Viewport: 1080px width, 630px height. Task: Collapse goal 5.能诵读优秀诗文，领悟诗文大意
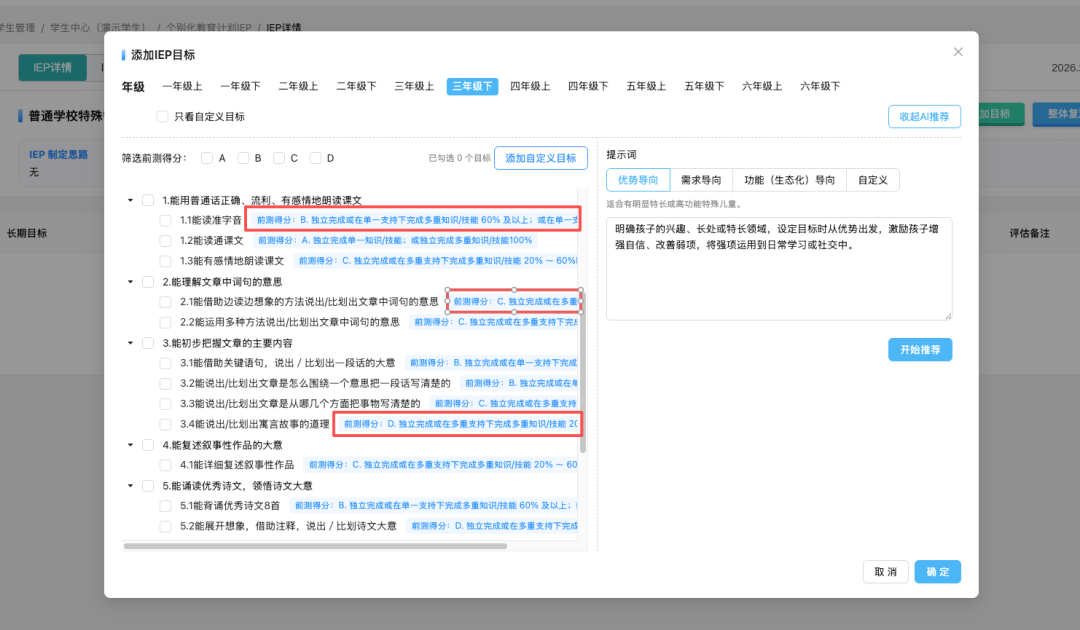point(130,485)
